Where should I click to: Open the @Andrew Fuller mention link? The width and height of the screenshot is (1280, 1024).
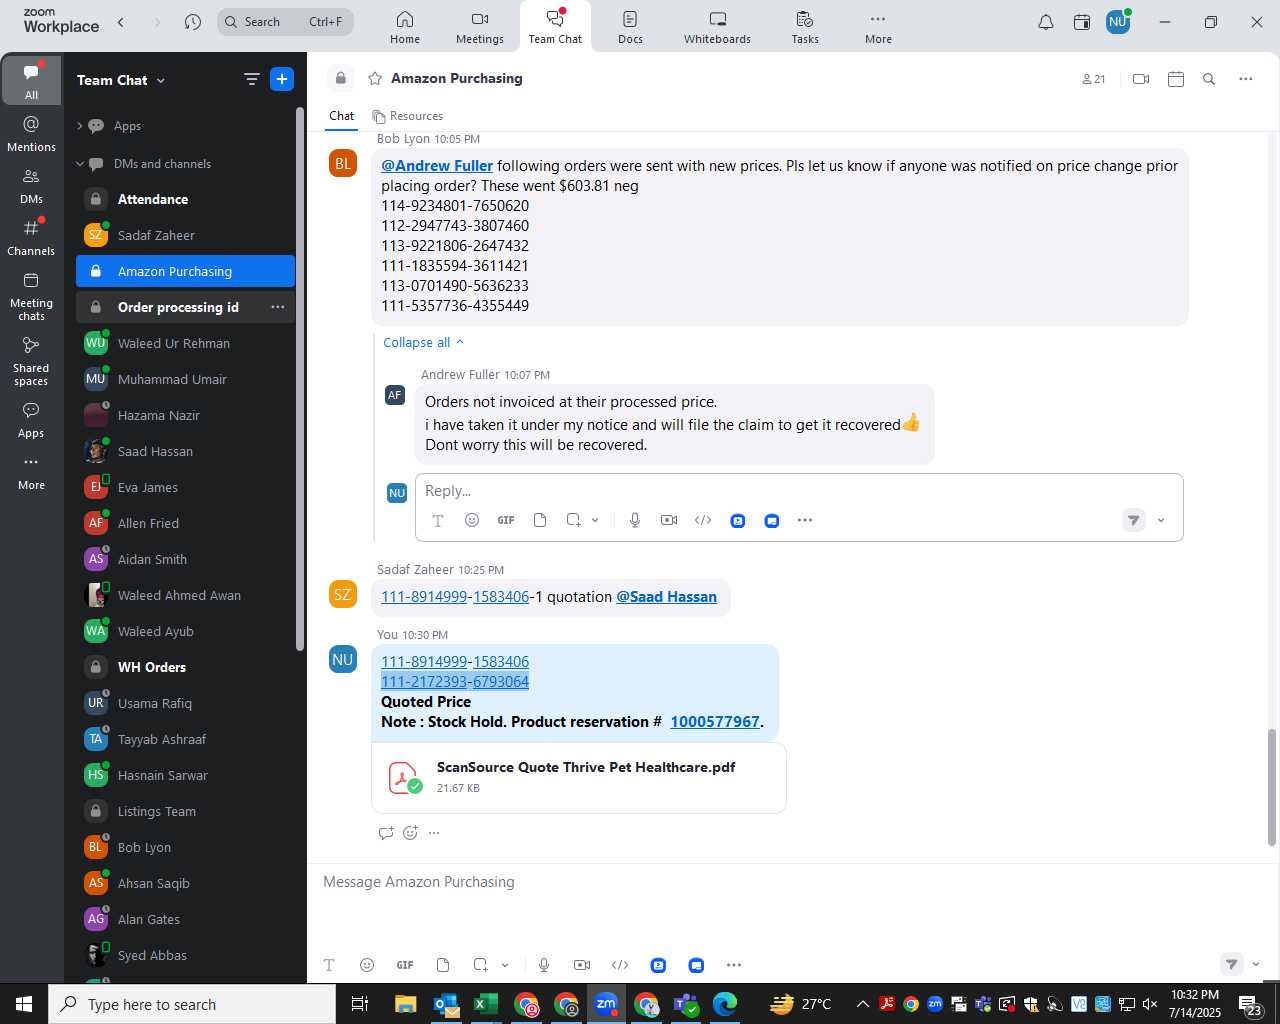(x=437, y=166)
